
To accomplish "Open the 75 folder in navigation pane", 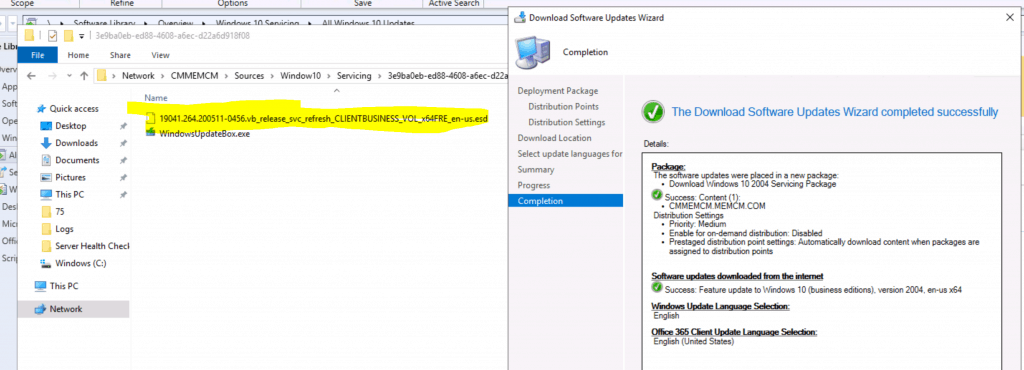I will (x=59, y=212).
